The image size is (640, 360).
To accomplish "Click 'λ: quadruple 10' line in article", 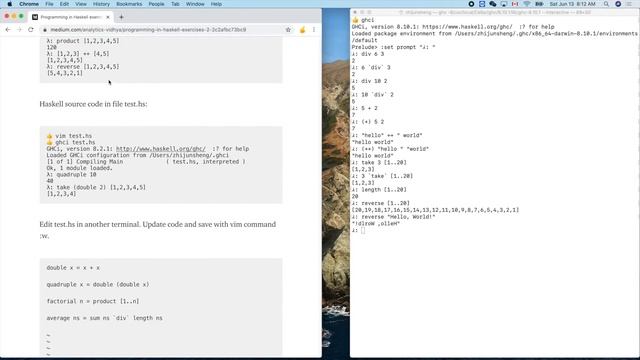I will tap(71, 175).
